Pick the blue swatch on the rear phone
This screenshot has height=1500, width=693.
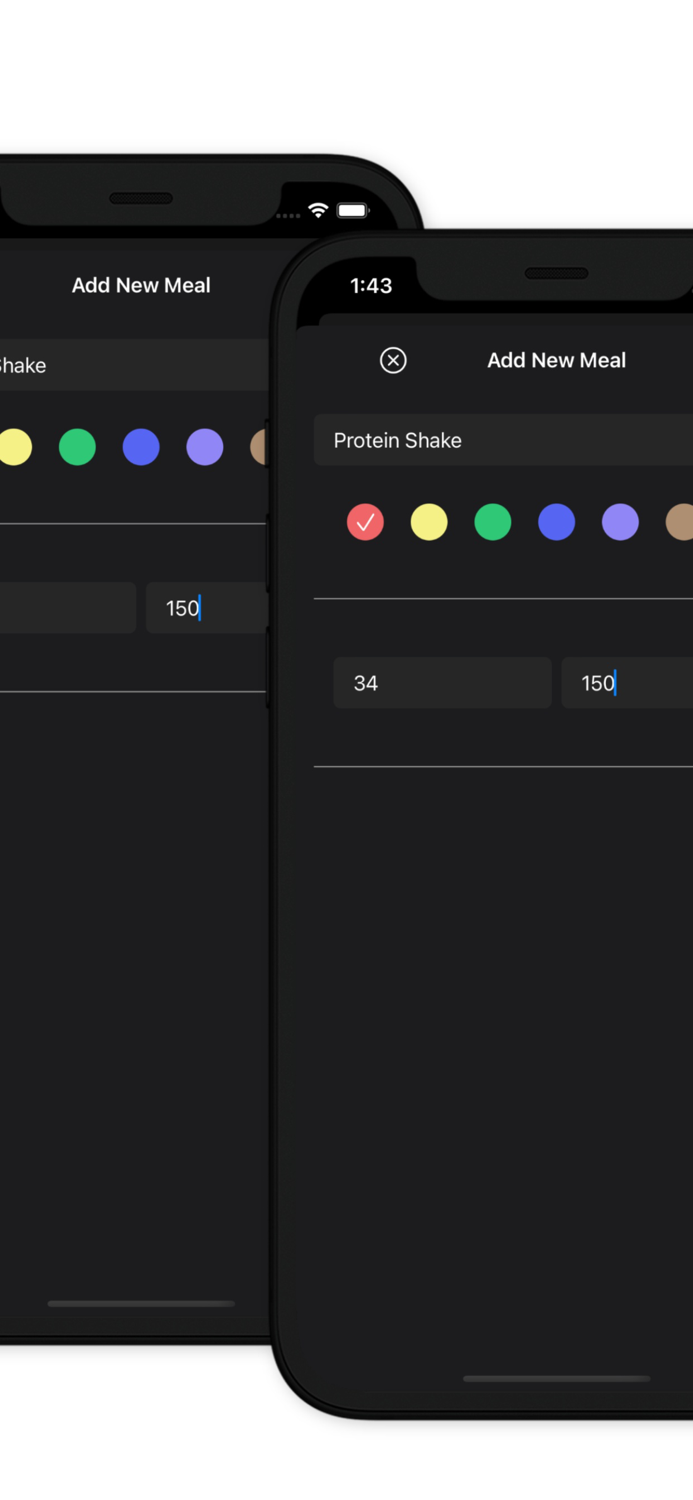pos(141,447)
